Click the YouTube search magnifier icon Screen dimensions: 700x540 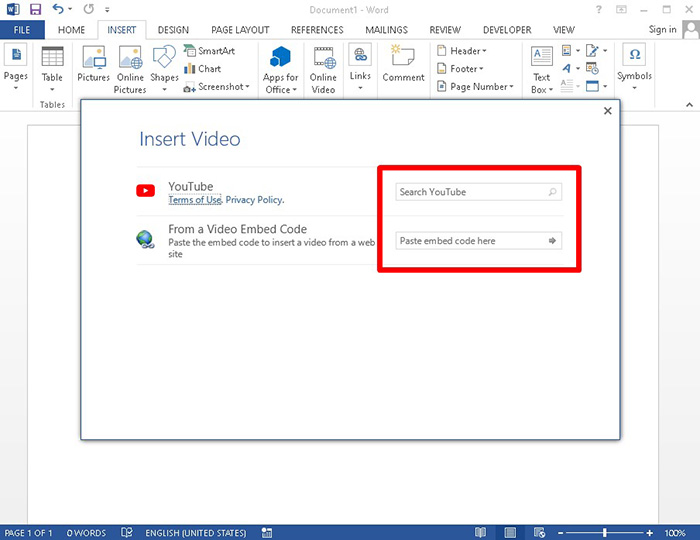click(x=552, y=192)
